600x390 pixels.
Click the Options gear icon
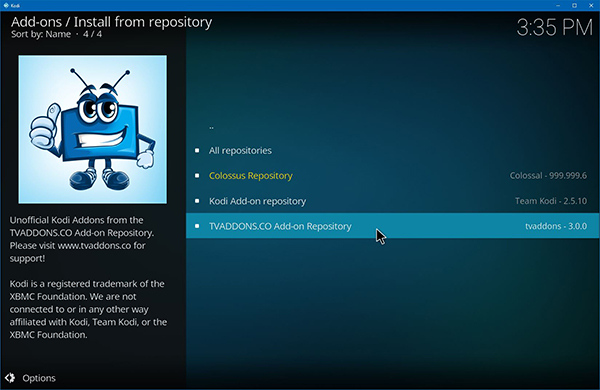[x=10, y=378]
